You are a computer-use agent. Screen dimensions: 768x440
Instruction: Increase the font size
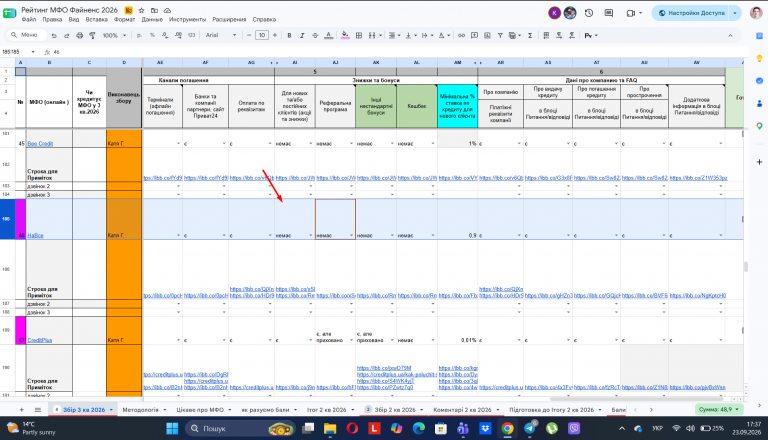tap(275, 35)
